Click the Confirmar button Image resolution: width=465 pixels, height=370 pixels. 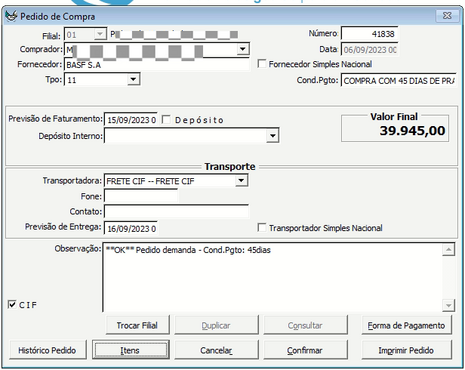305,350
